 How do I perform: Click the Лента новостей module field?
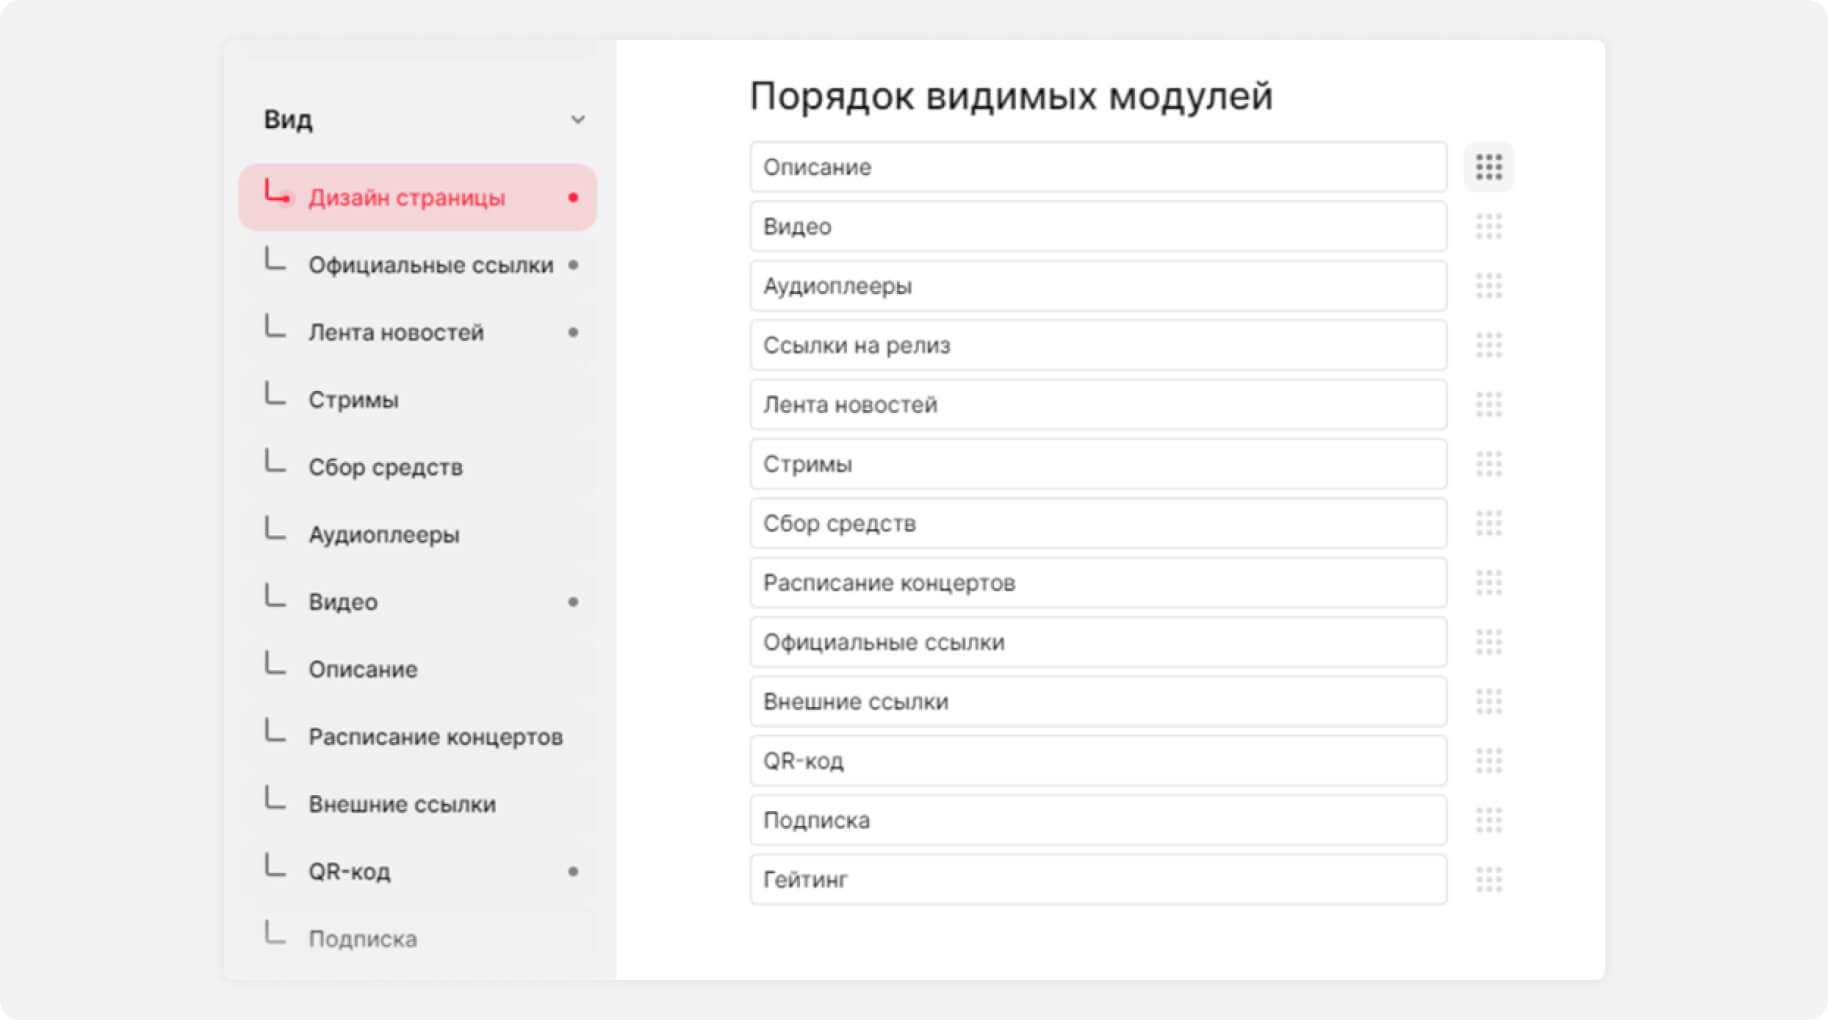(x=1097, y=405)
